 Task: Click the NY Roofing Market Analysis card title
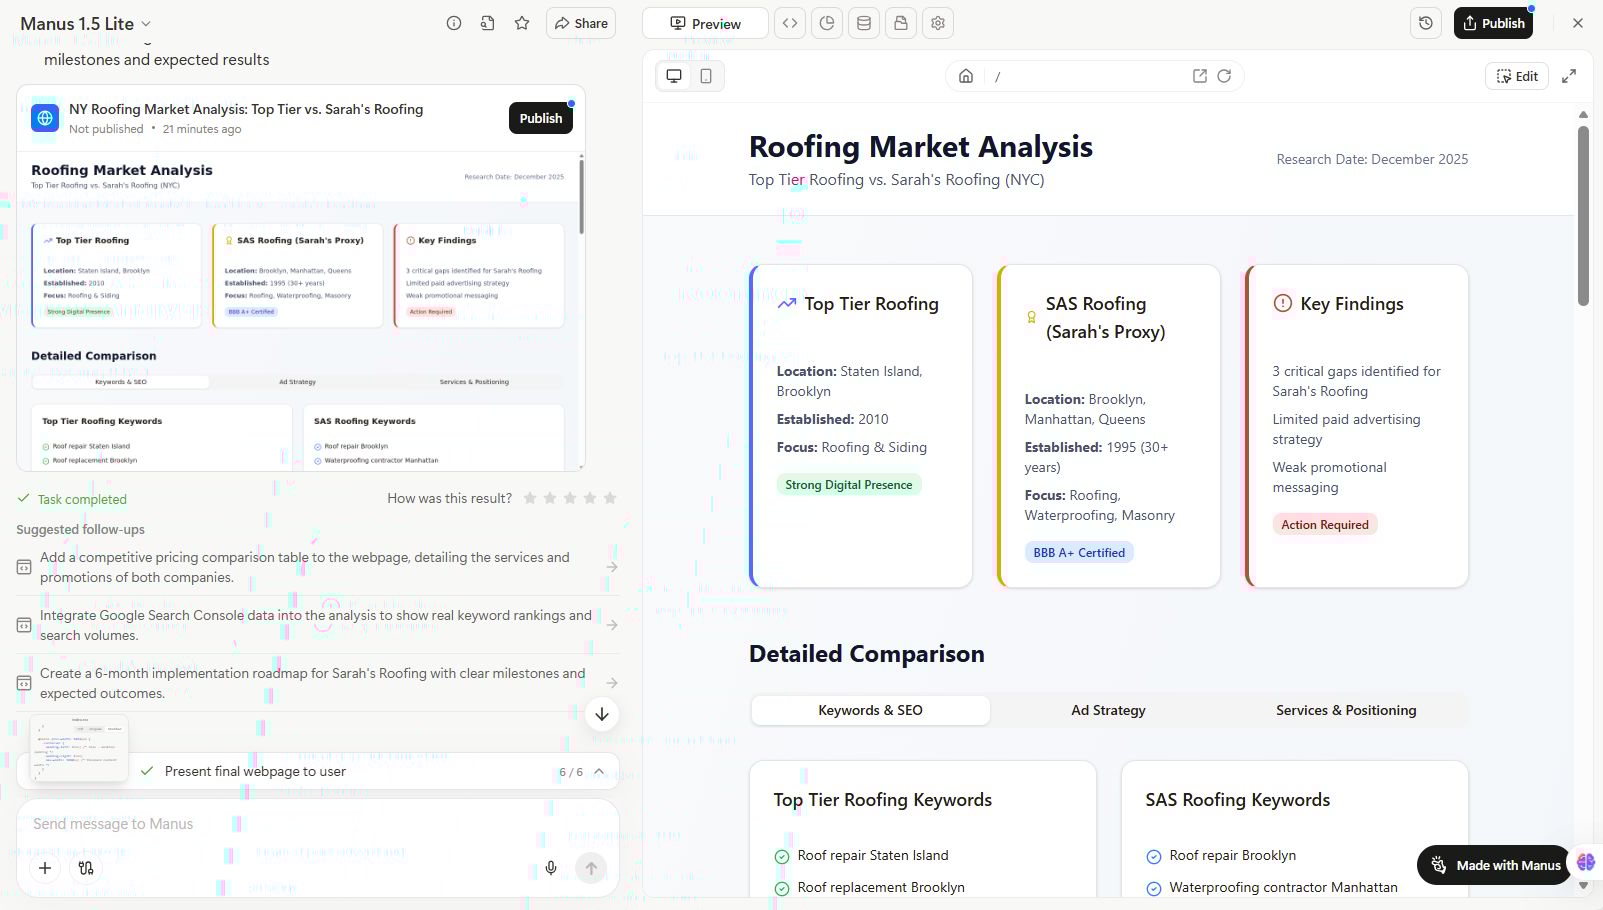[246, 109]
